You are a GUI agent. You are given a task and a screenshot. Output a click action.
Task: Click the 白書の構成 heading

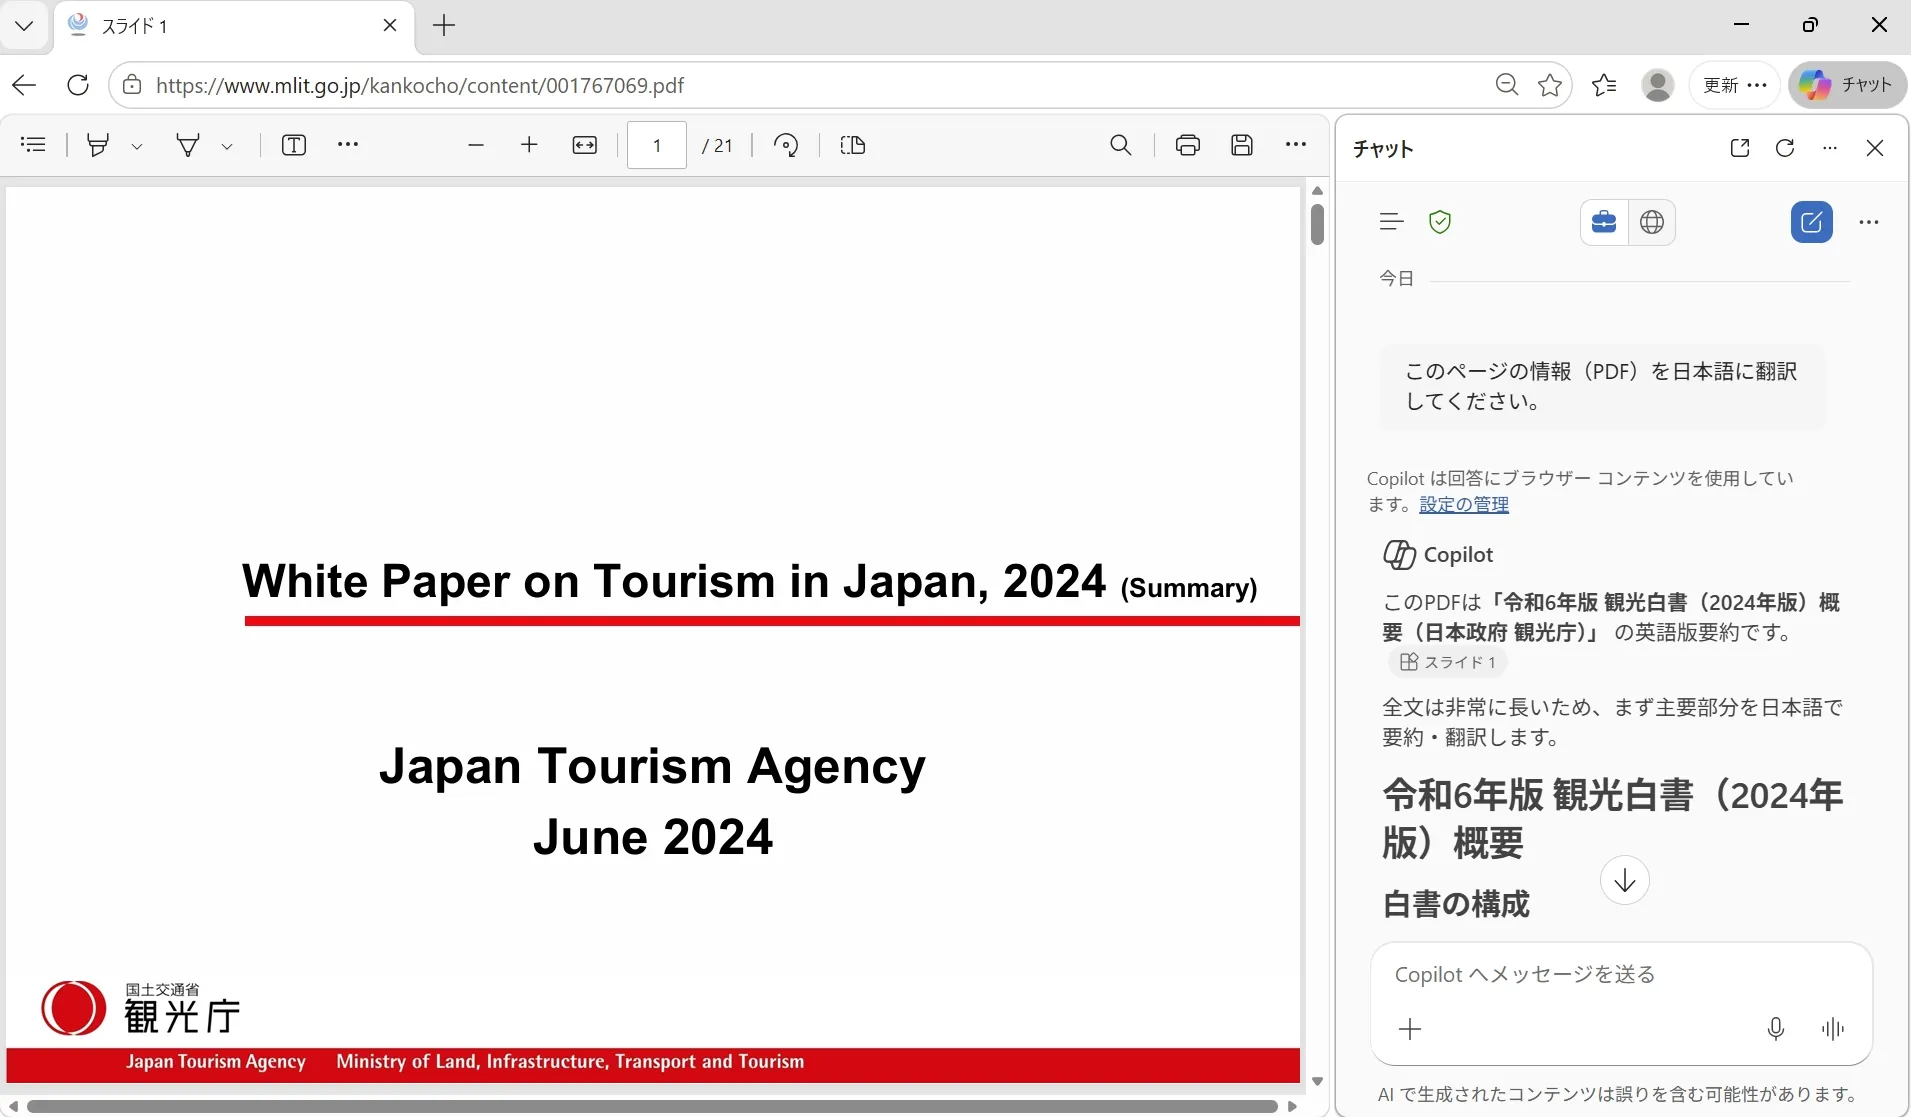1456,904
